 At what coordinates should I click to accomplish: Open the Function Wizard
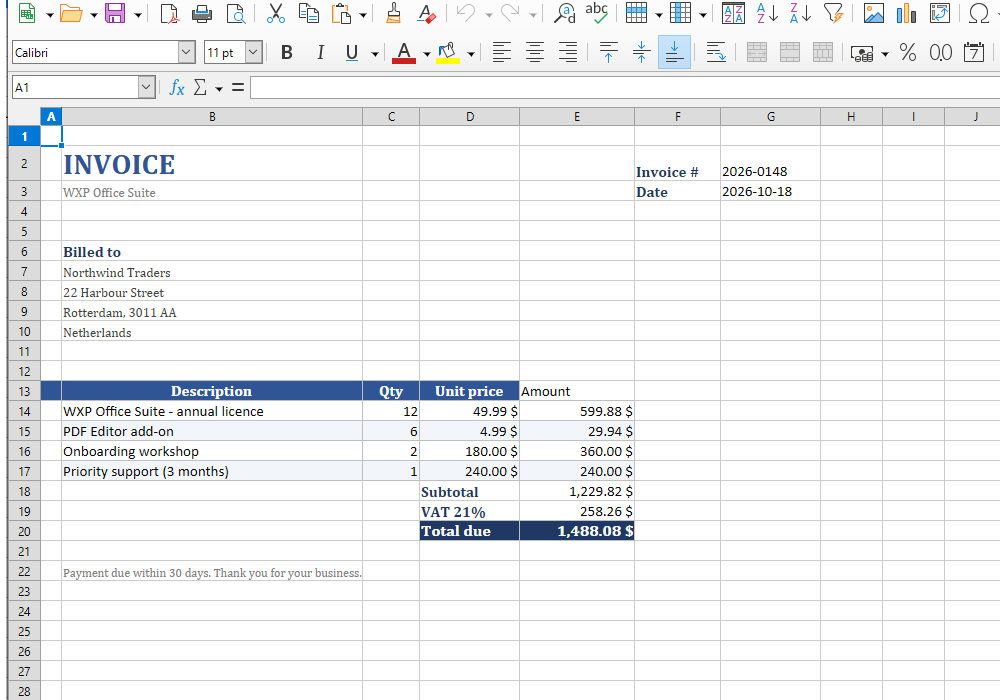coord(177,87)
